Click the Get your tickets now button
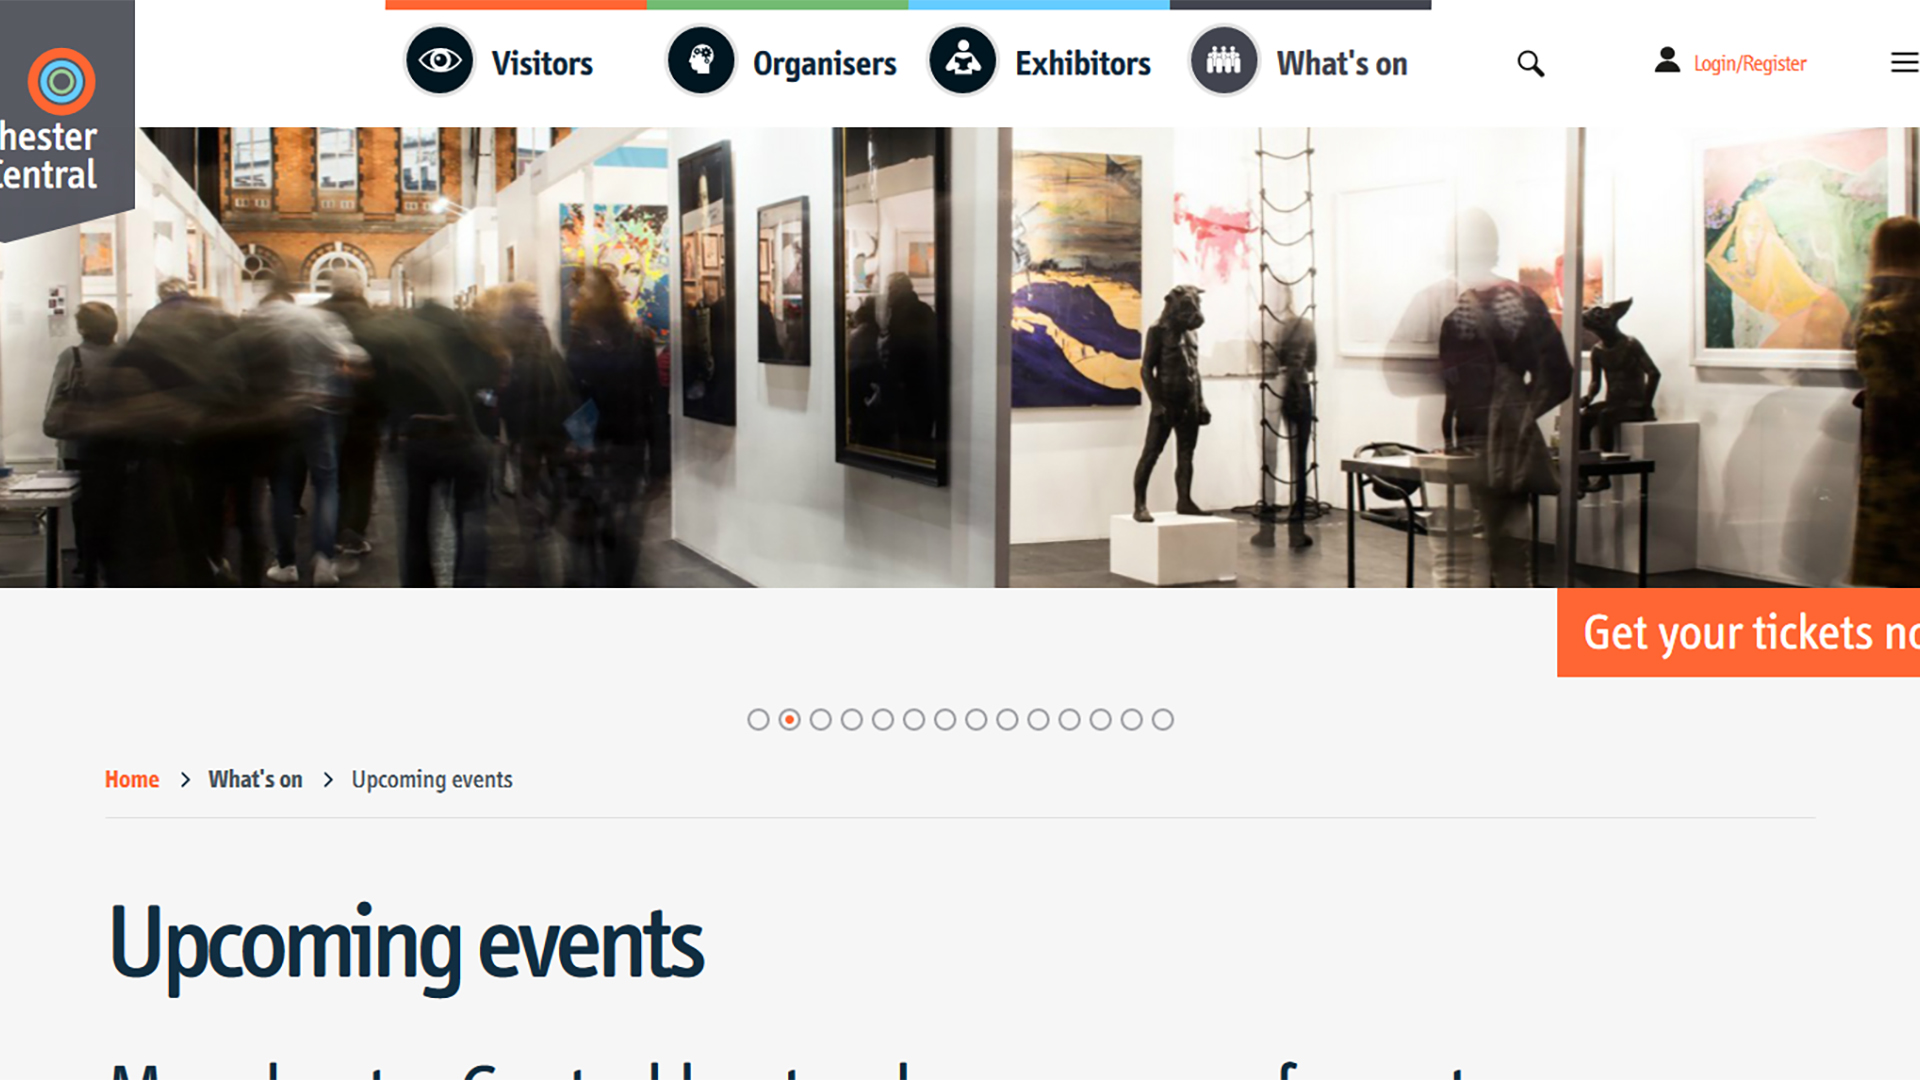 1738,633
